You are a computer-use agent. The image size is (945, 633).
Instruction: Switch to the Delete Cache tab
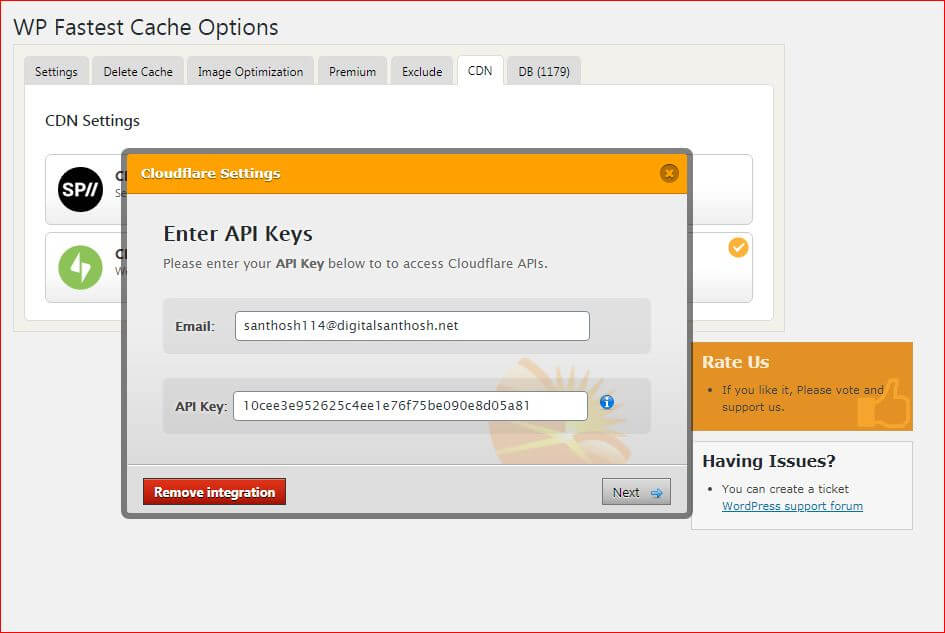coord(138,72)
